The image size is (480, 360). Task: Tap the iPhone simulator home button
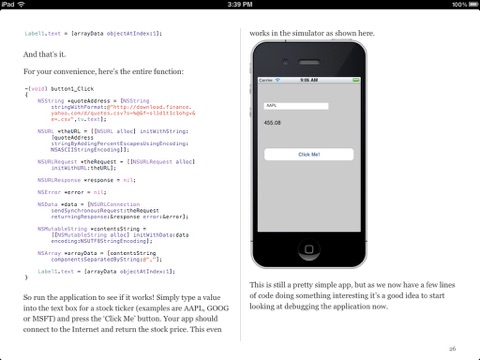(309, 249)
